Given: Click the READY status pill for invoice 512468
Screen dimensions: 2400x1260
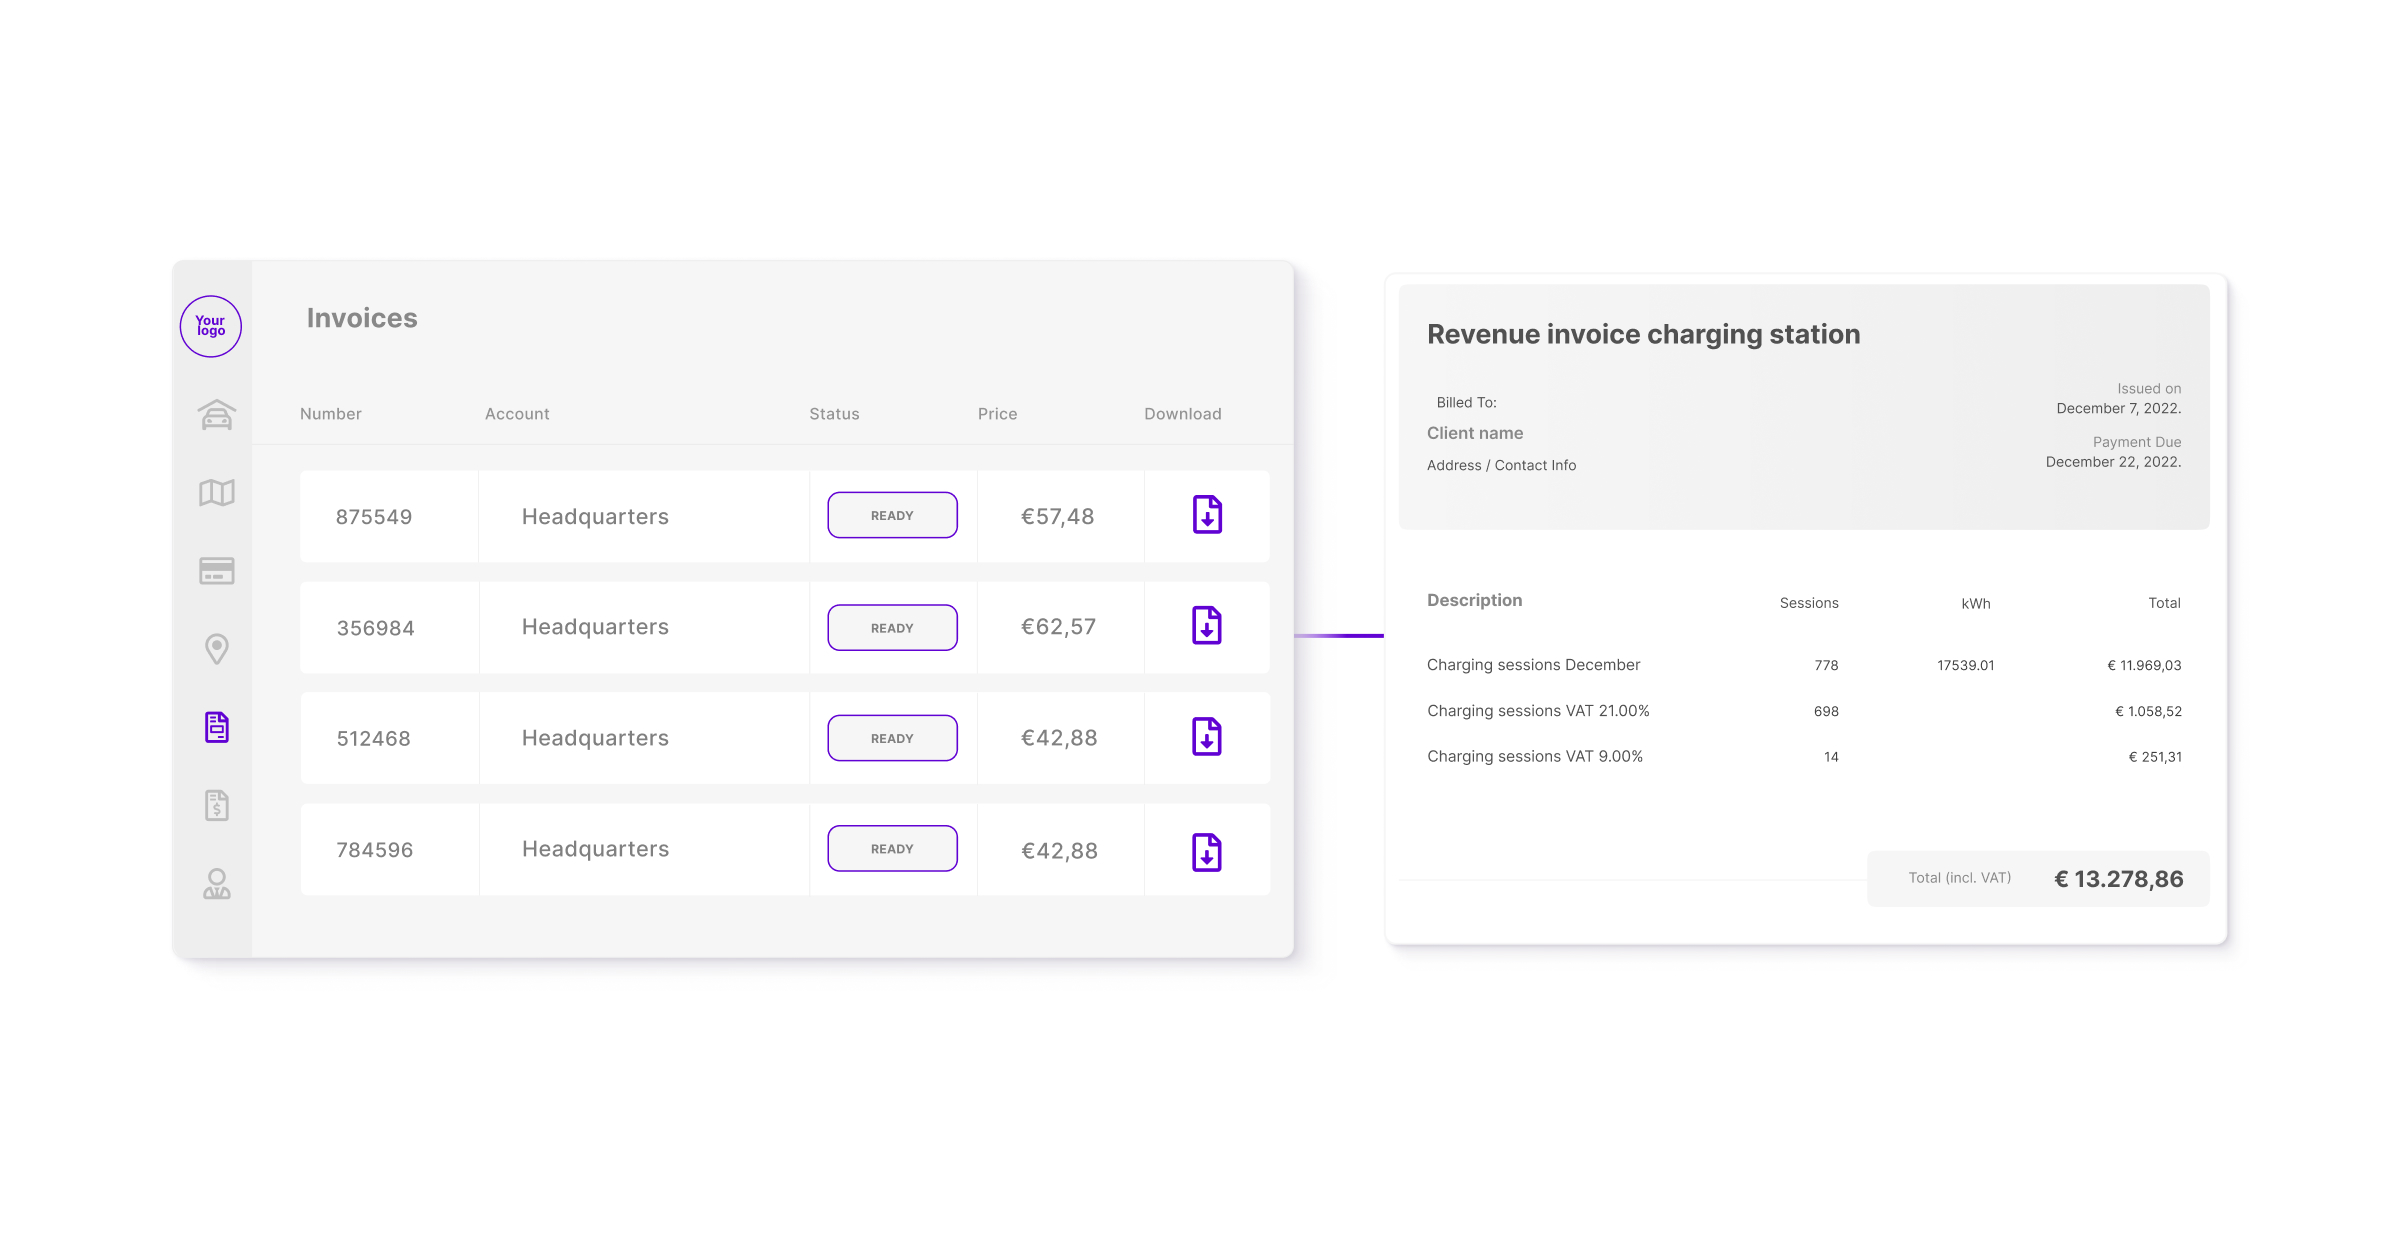Looking at the screenshot, I should pos(891,737).
